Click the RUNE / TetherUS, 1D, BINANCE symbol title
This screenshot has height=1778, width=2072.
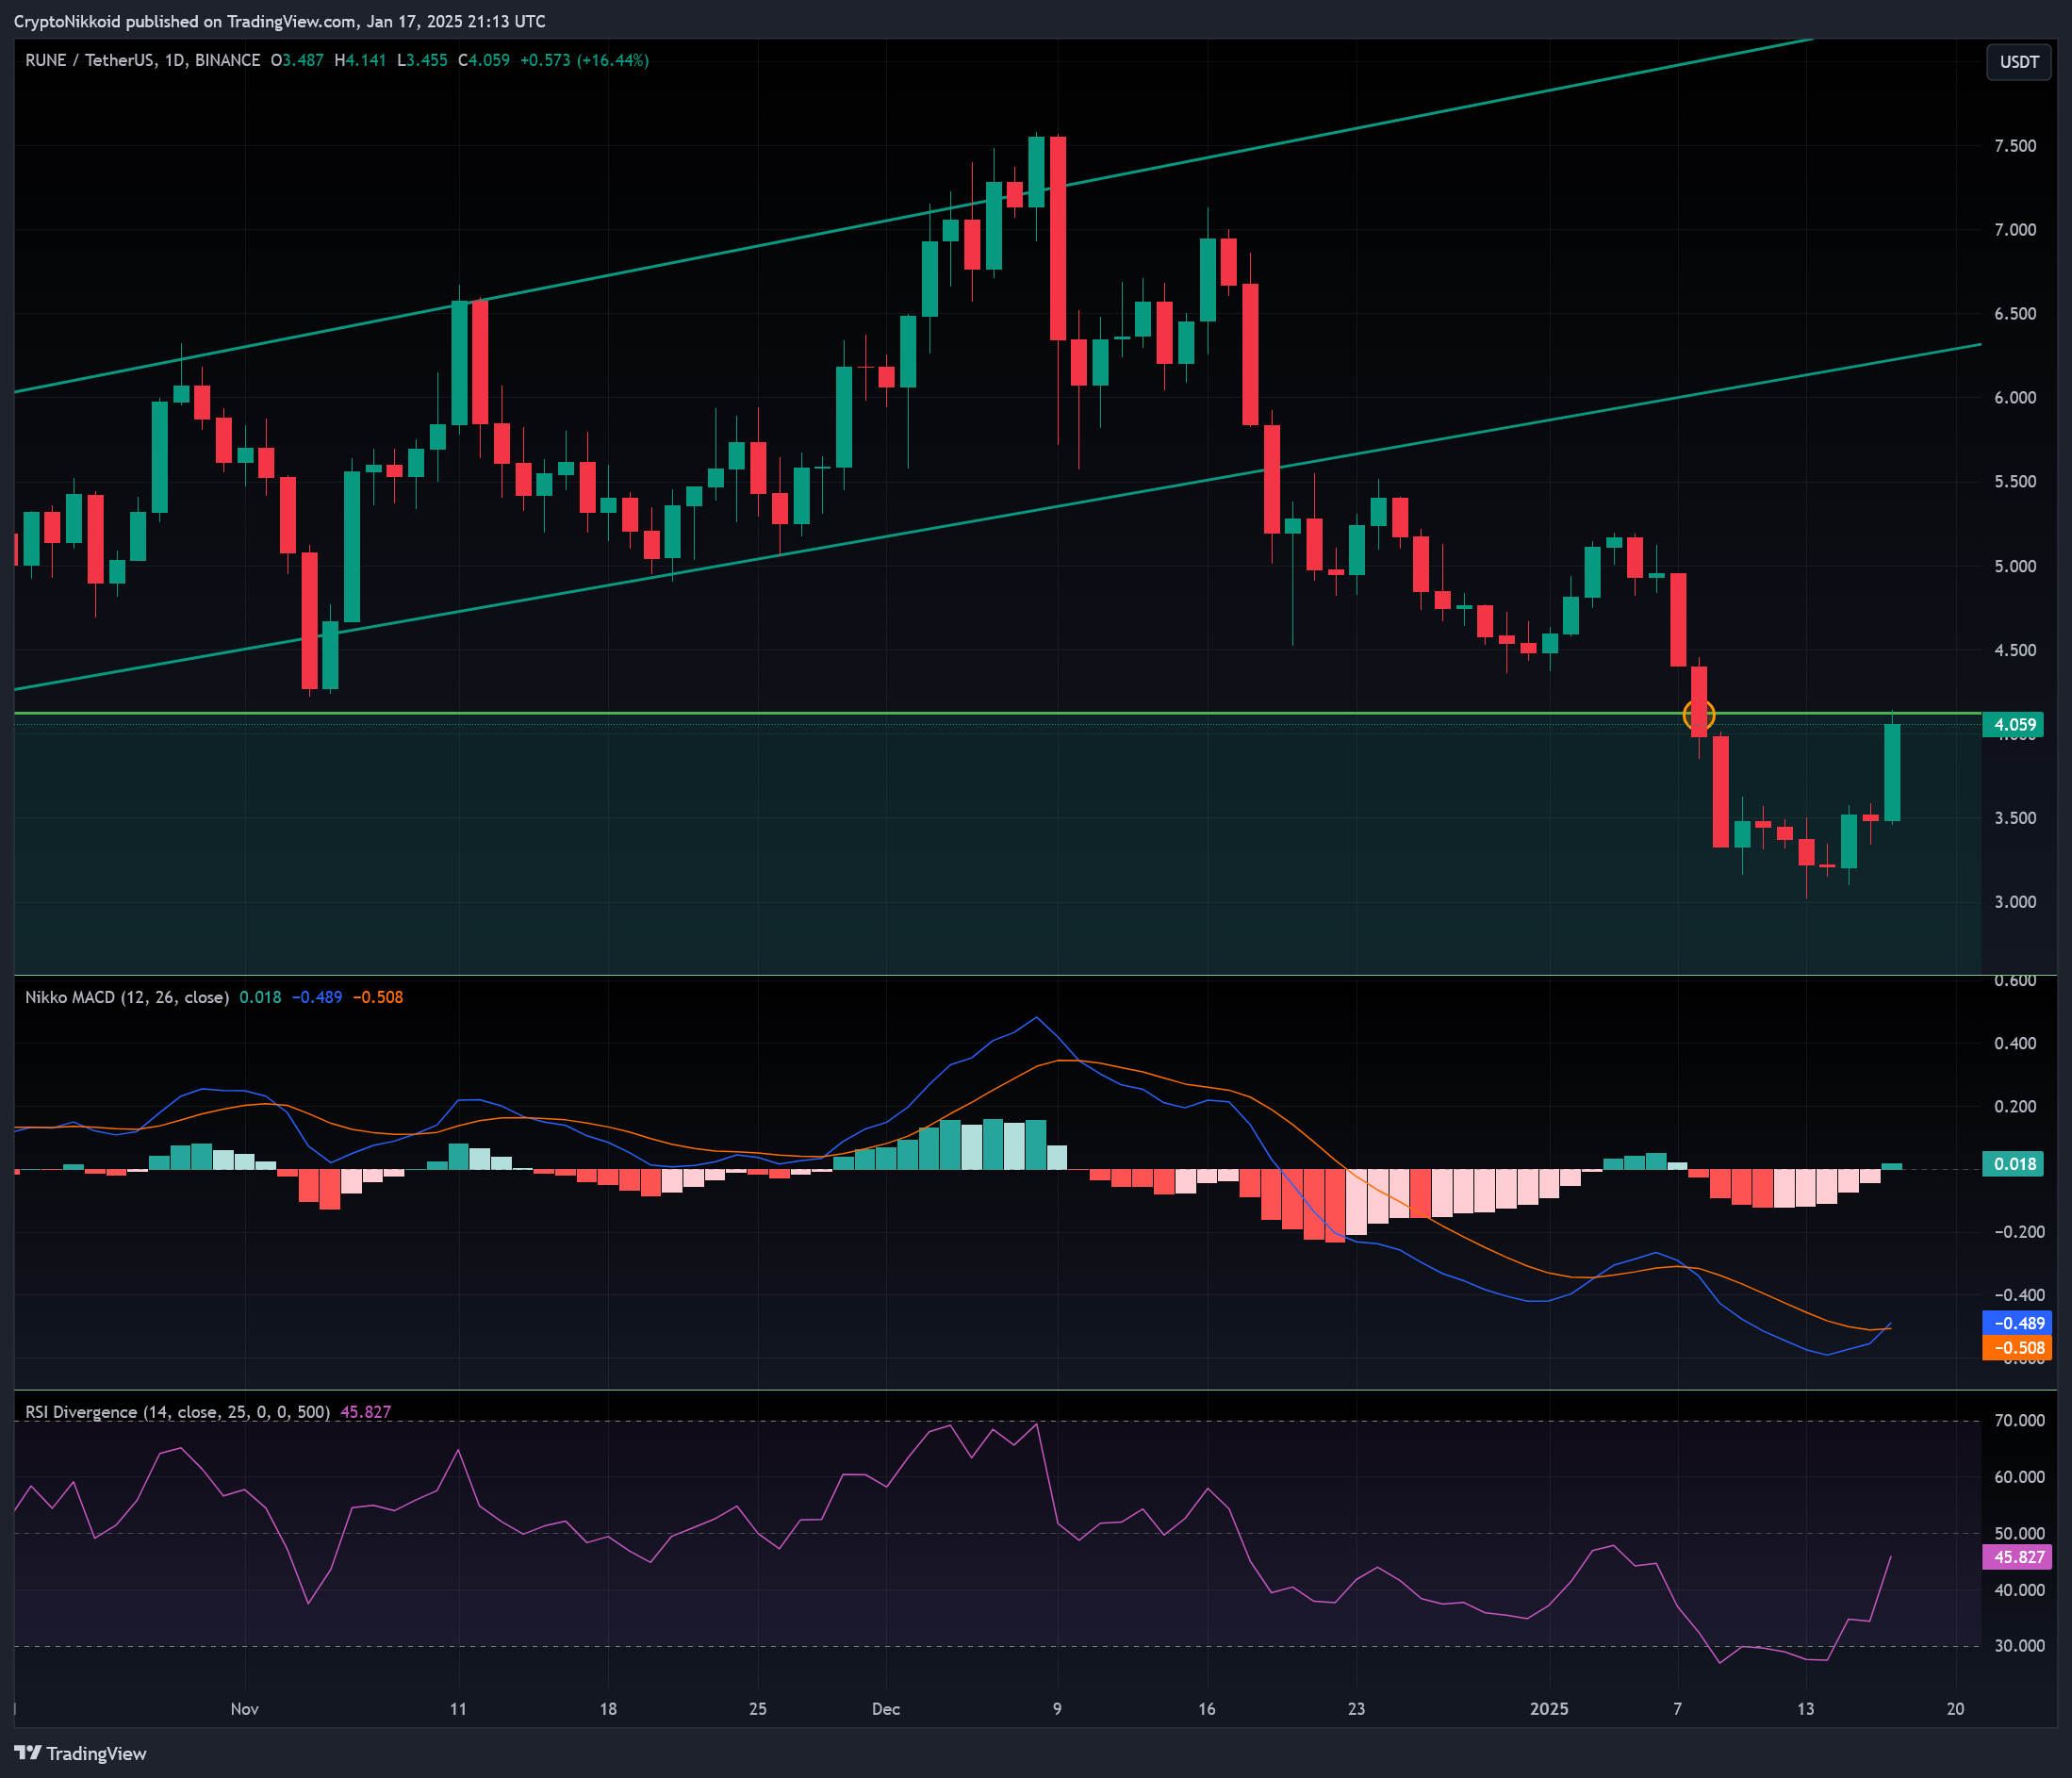coord(143,60)
